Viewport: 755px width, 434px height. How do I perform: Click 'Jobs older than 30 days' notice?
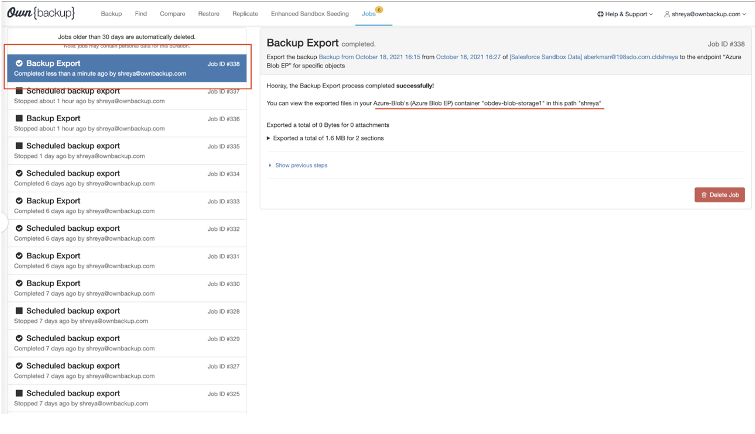(x=127, y=37)
